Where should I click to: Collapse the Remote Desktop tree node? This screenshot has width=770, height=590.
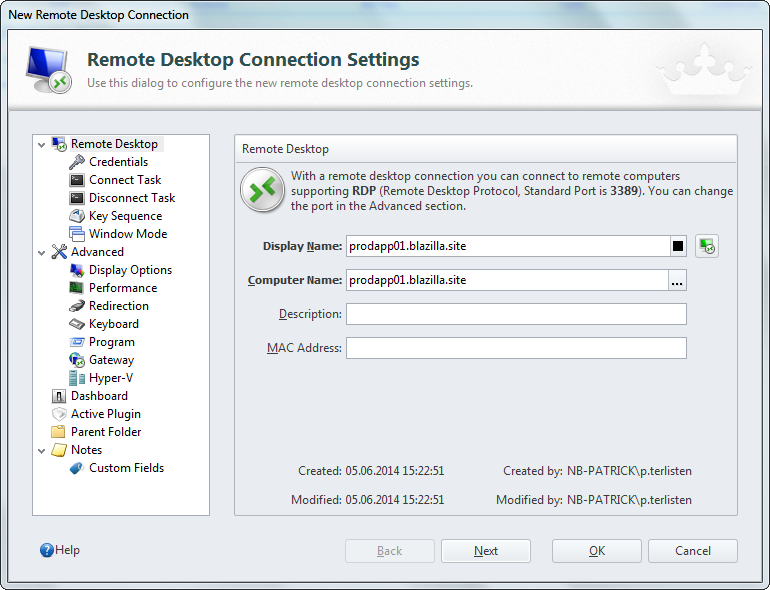[42, 145]
